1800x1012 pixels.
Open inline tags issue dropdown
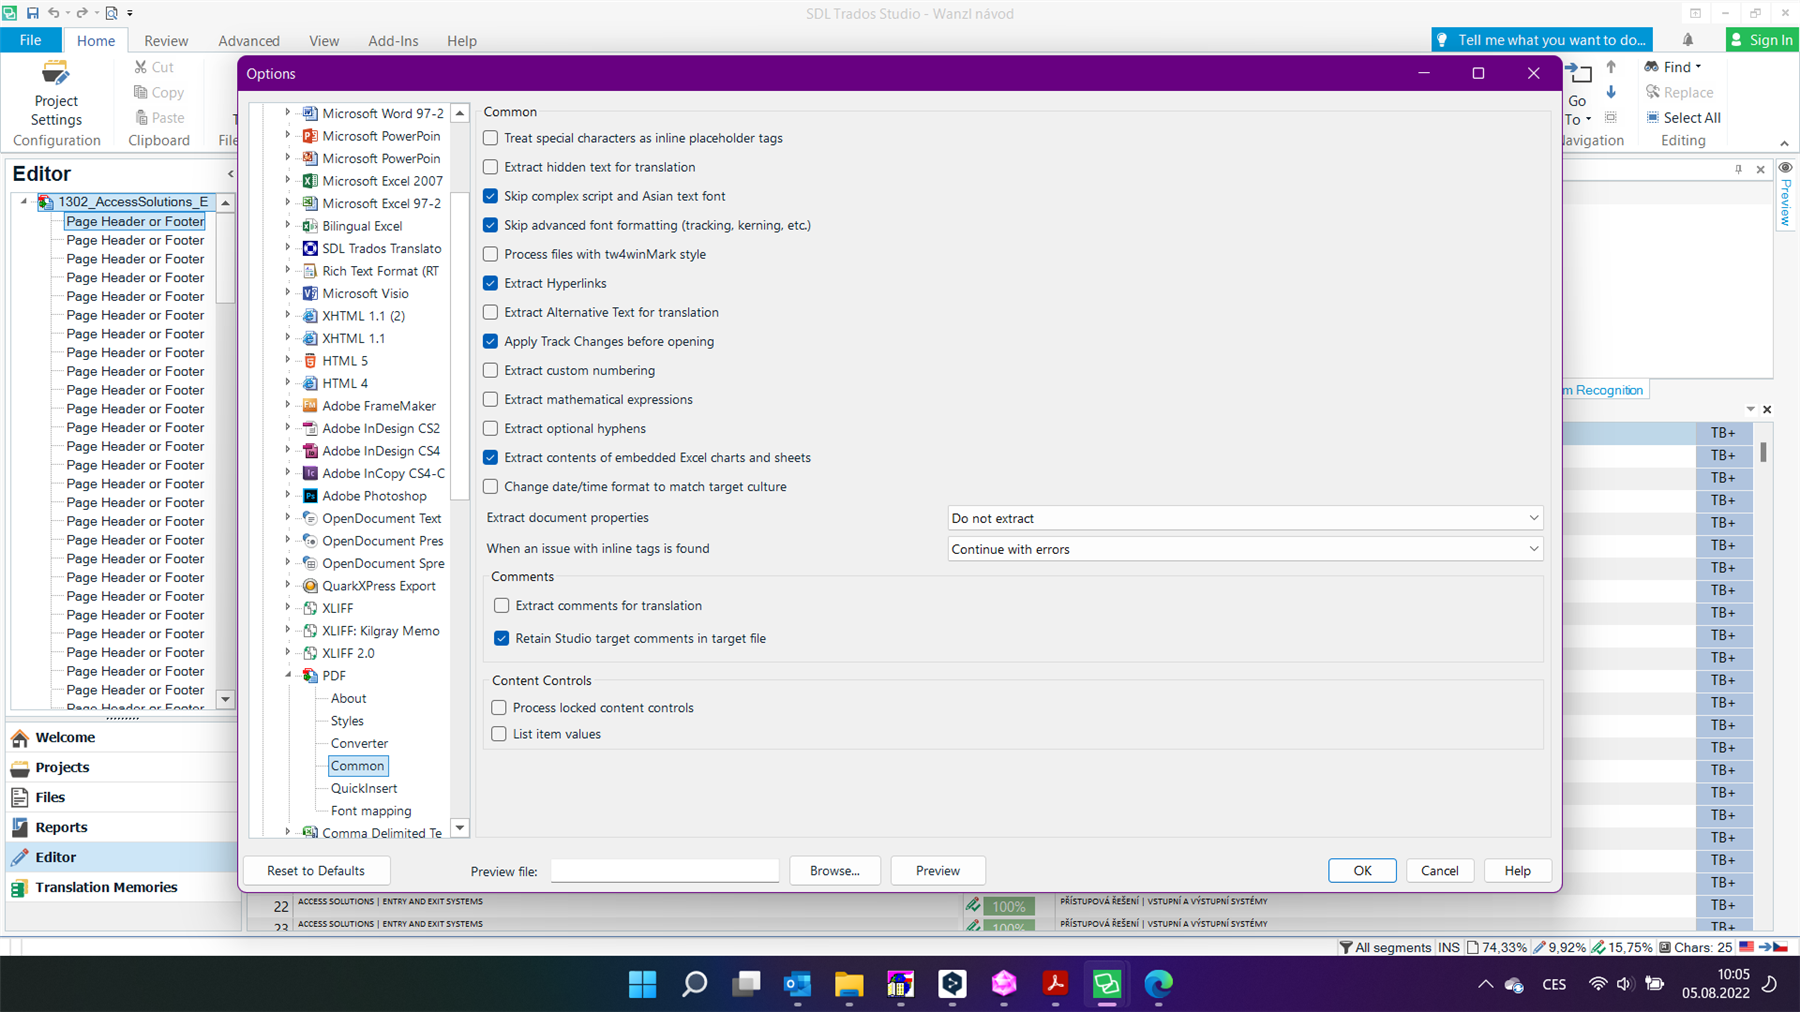coord(1244,549)
